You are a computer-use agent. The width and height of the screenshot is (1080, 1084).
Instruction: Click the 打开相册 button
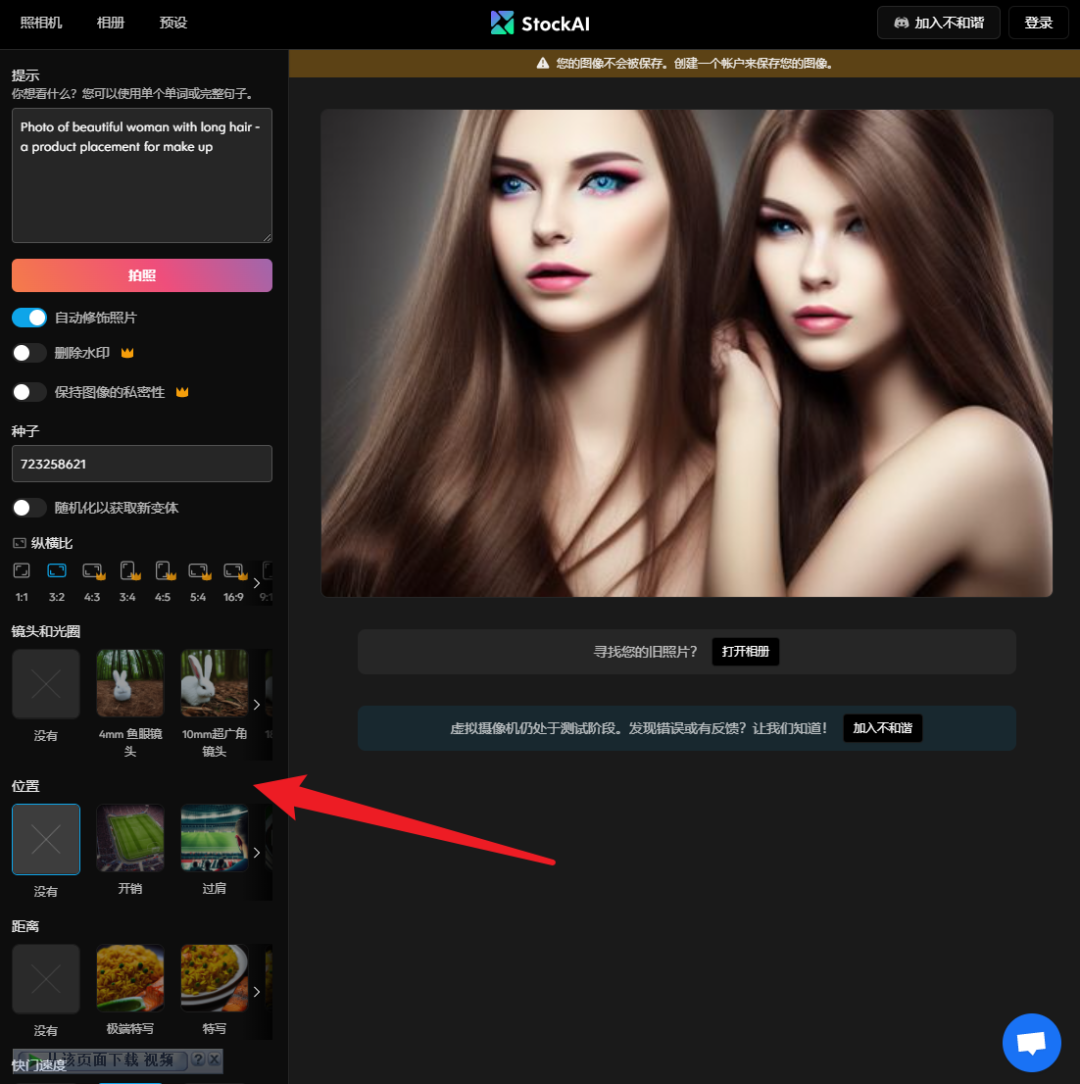[x=745, y=651]
